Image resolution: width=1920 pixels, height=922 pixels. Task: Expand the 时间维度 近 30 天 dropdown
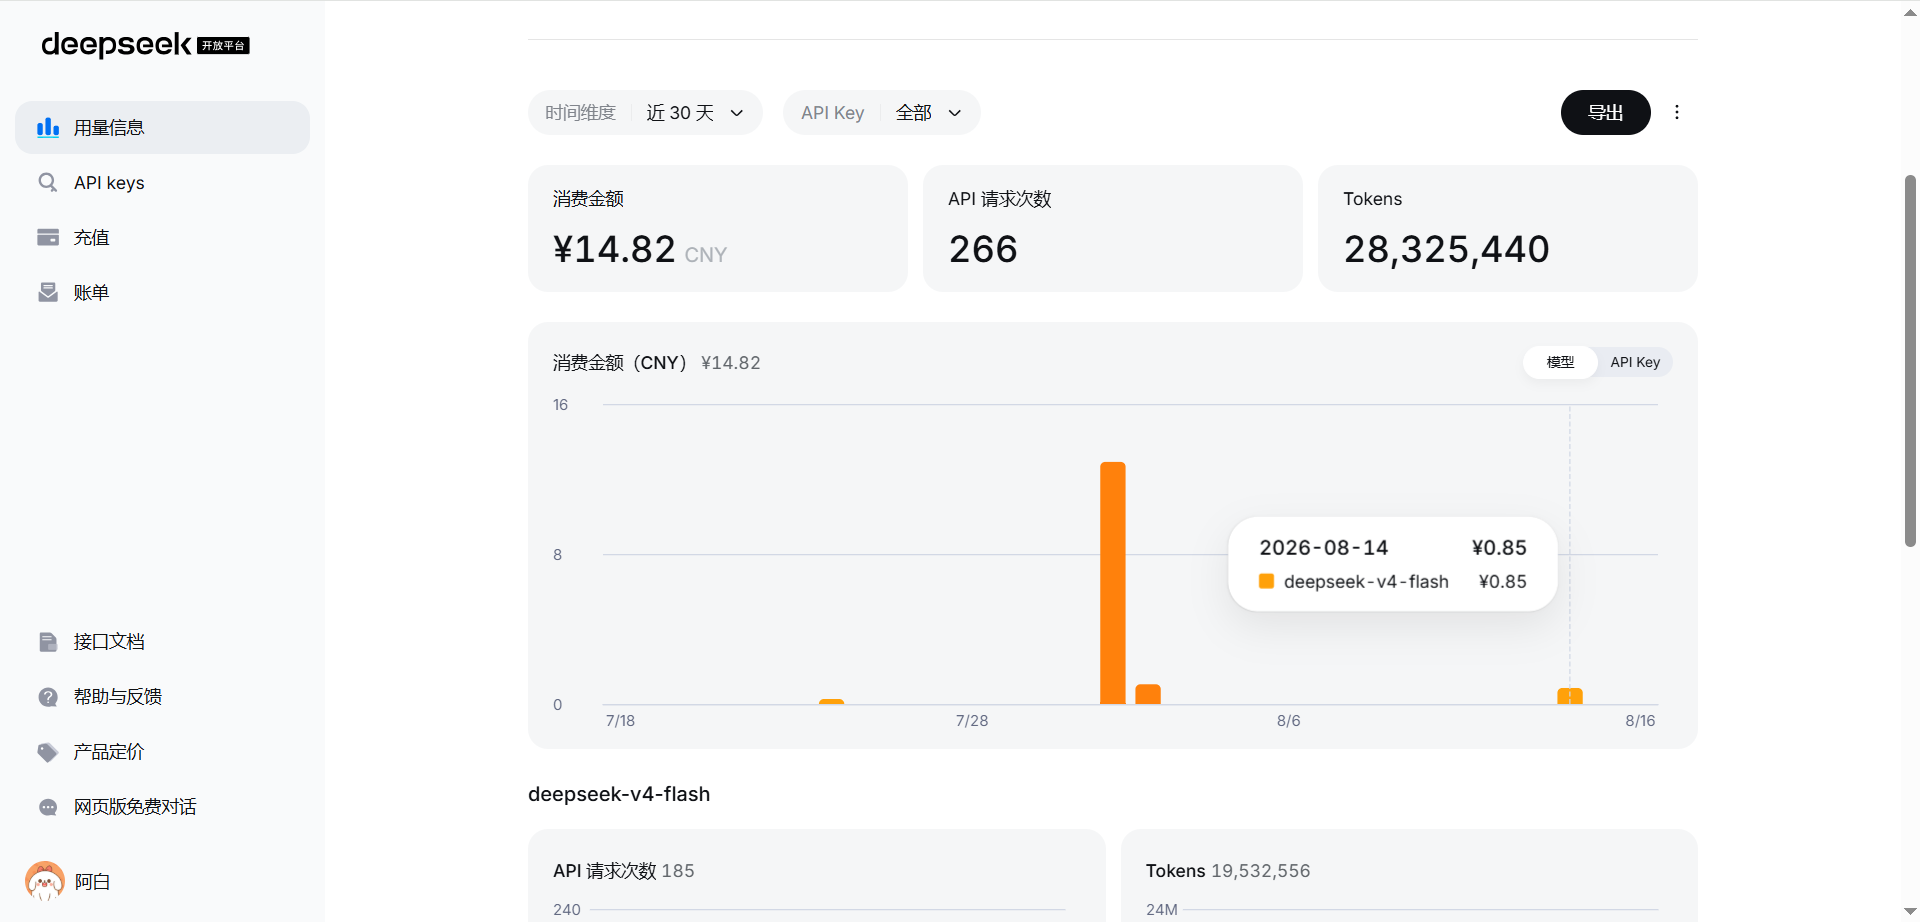click(x=645, y=112)
